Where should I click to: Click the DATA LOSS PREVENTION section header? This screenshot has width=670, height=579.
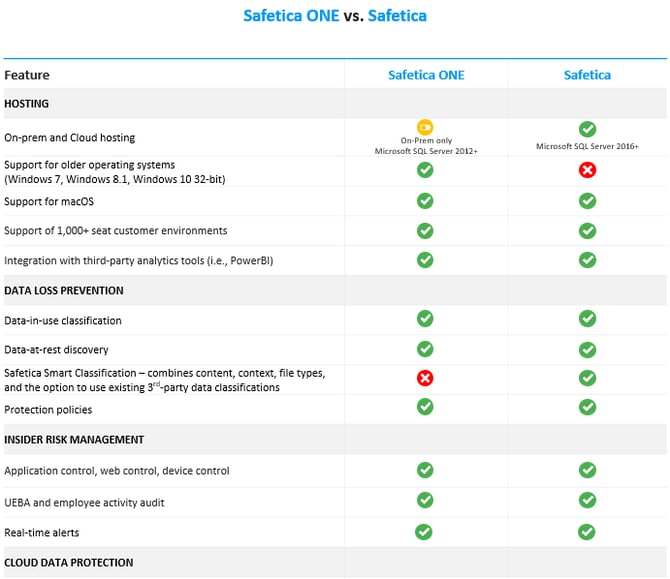click(x=64, y=291)
